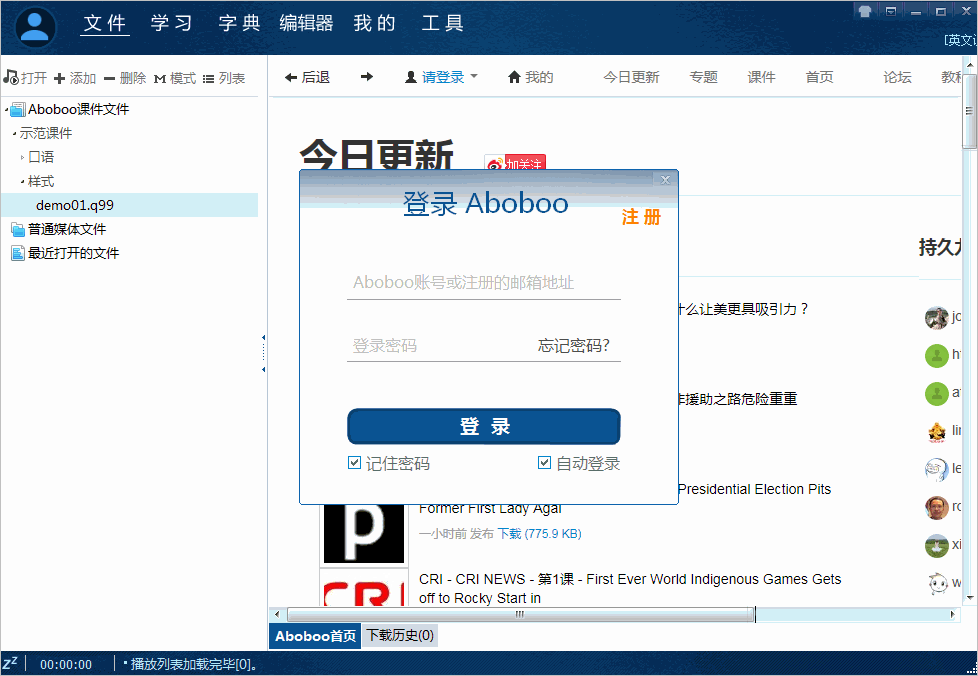Screen dimensions: 978x676
Task: Click the 注册 register link
Action: click(641, 217)
